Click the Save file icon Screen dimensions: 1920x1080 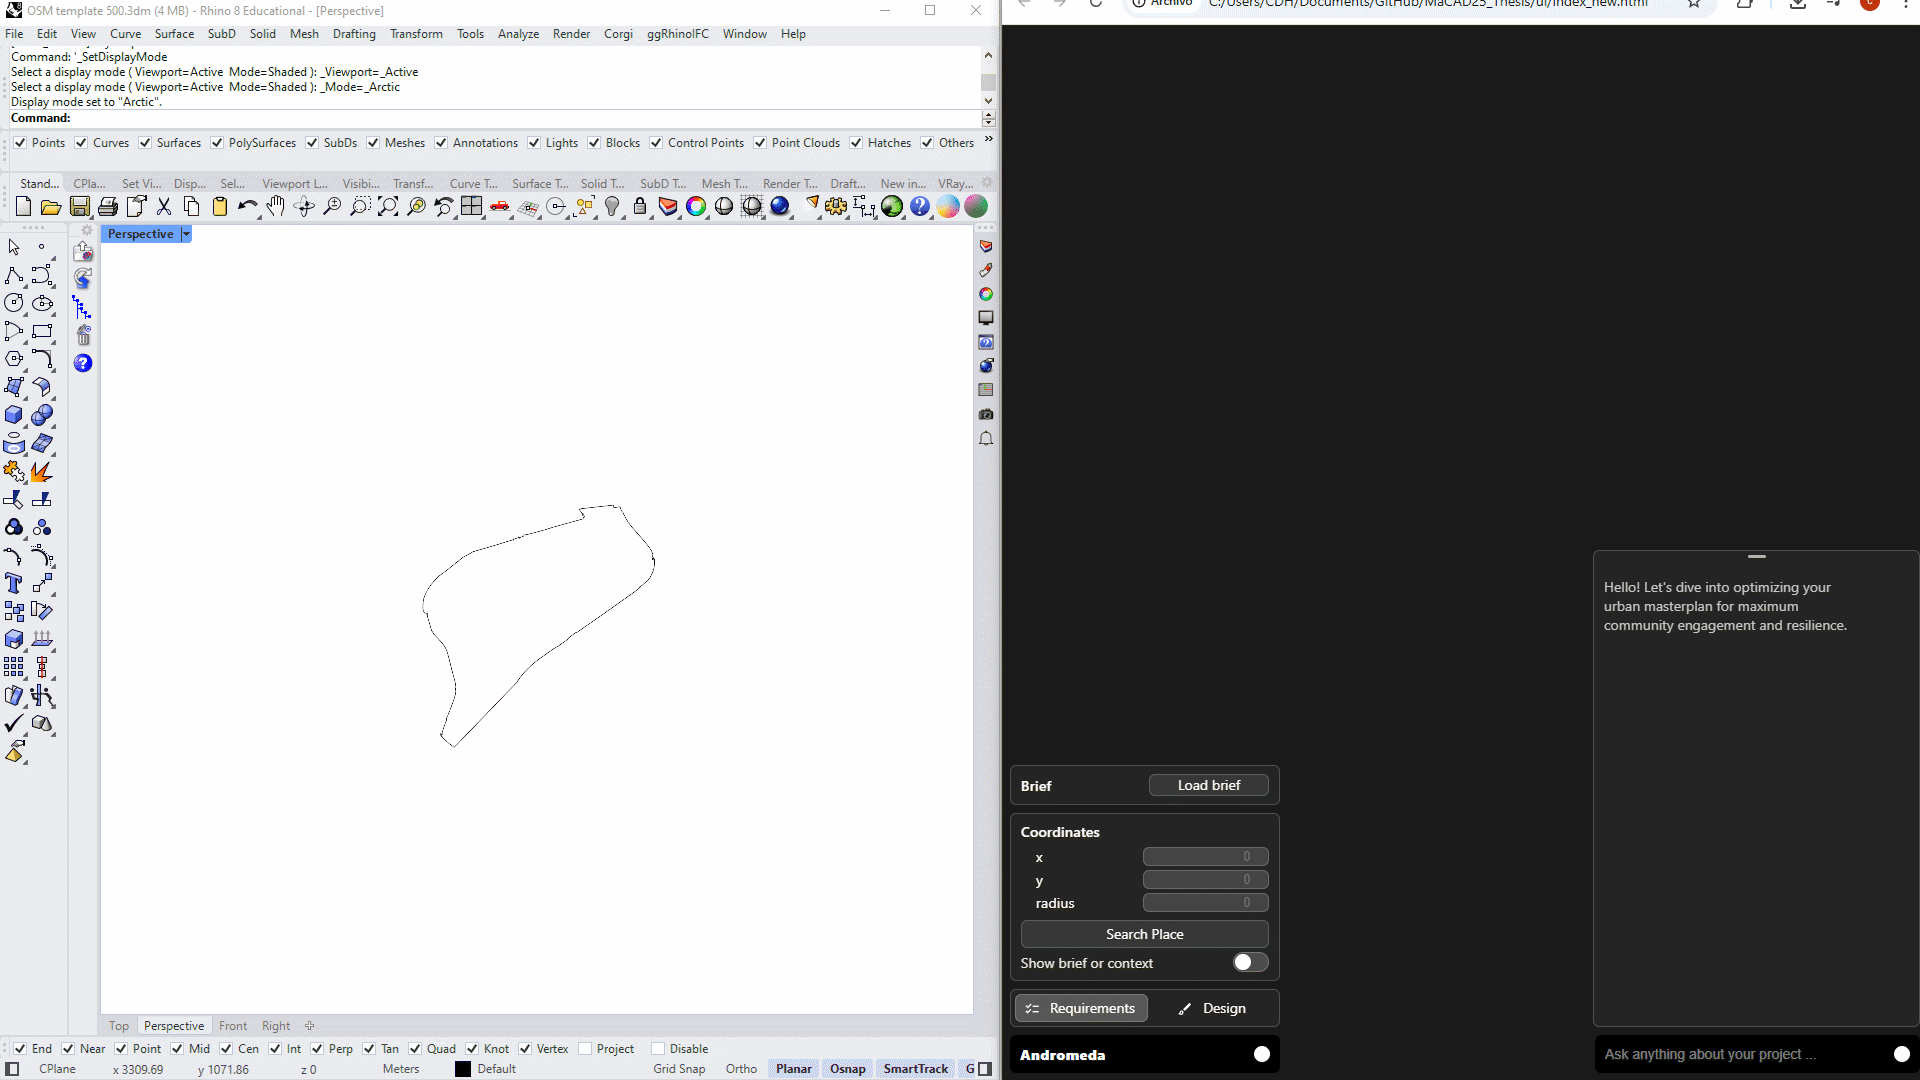[79, 207]
